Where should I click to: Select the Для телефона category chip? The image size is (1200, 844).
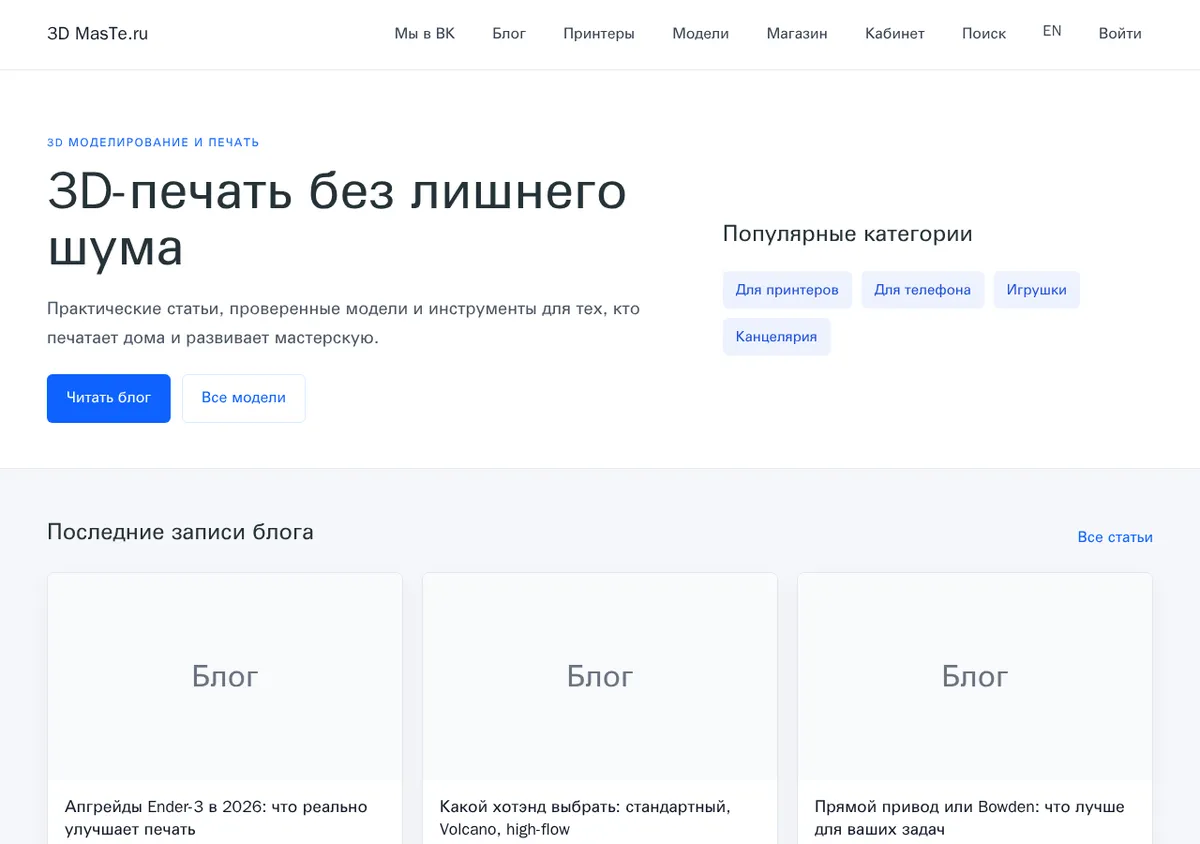point(922,290)
